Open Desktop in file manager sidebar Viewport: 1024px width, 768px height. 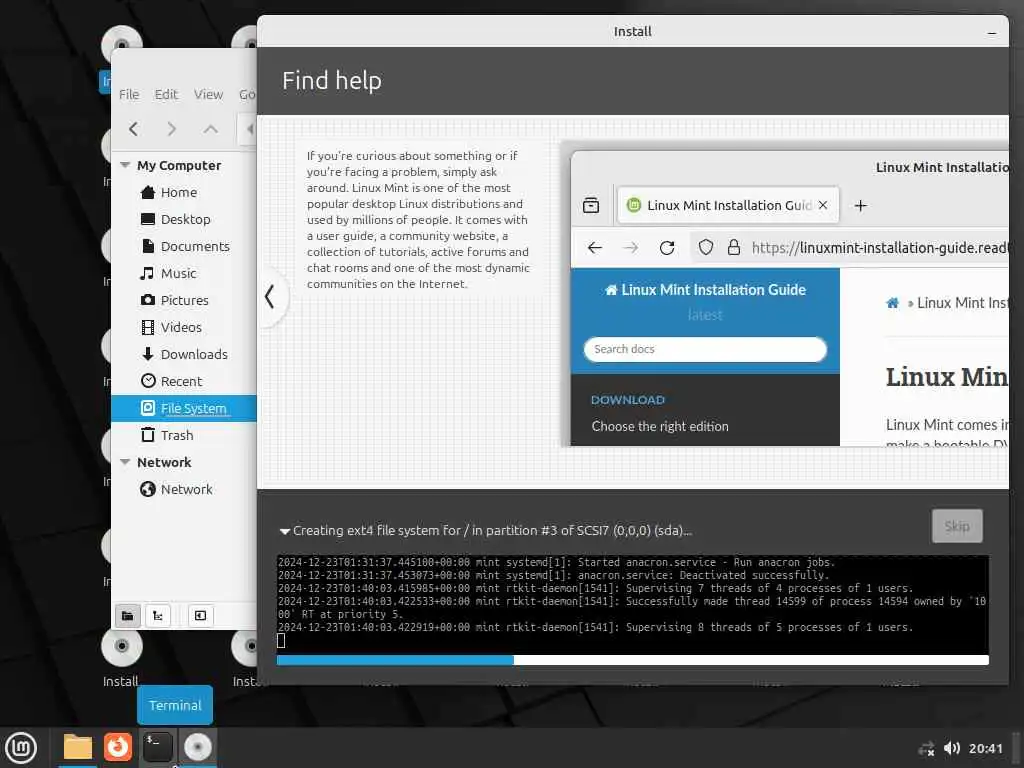tap(184, 219)
